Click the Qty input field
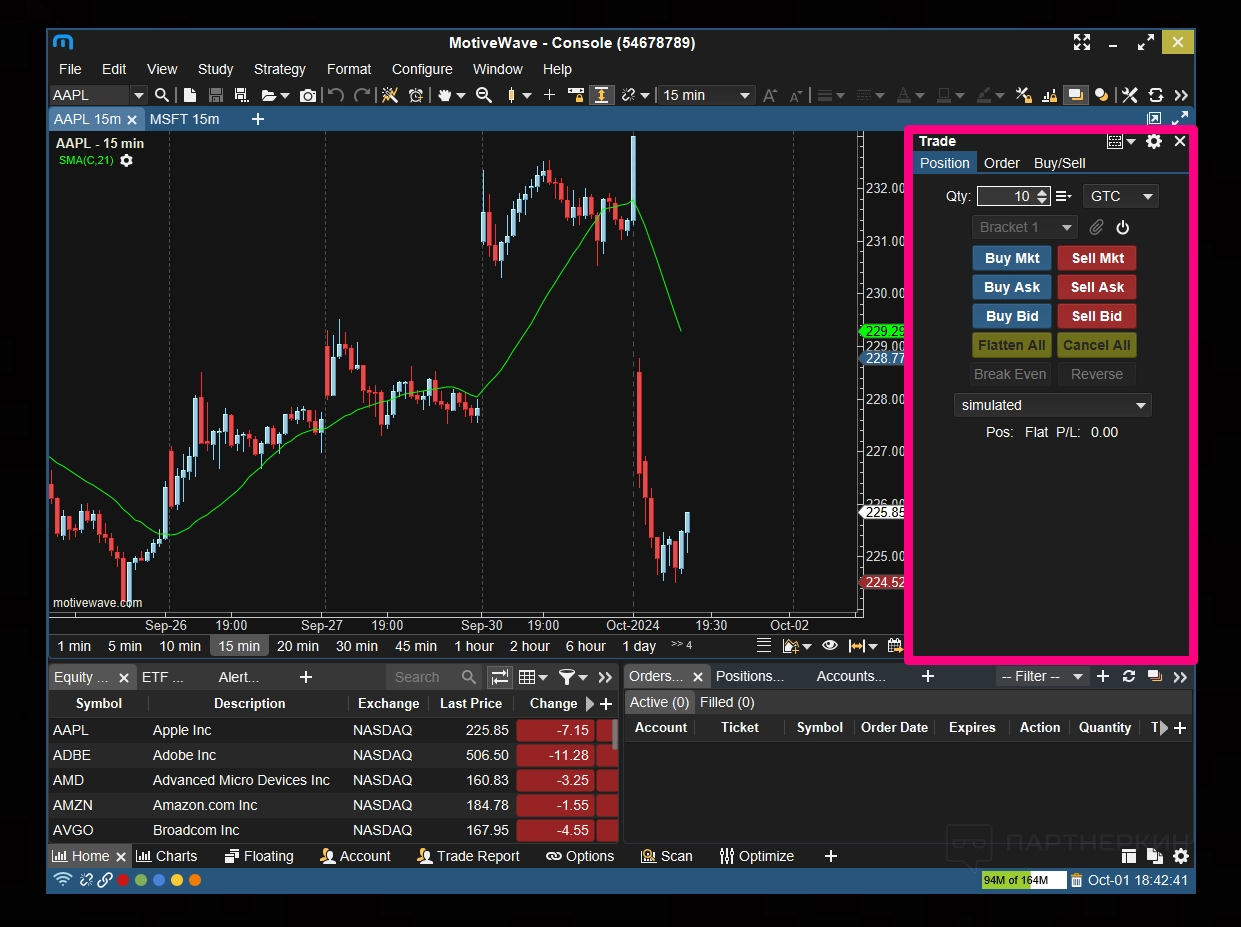Image resolution: width=1241 pixels, height=927 pixels. click(1006, 196)
